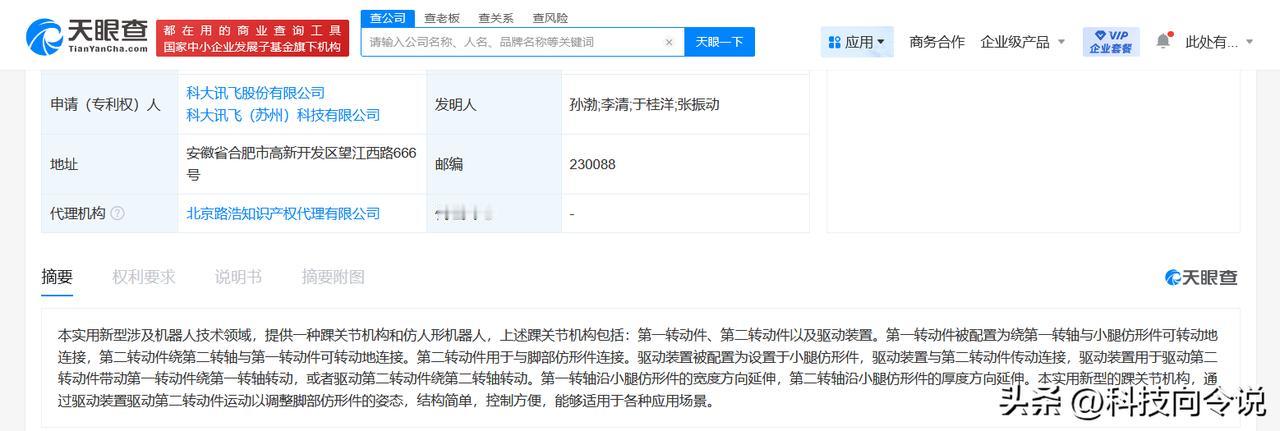This screenshot has height=431, width=1280.
Task: Click the TianYanCha logo
Action: click(87, 37)
